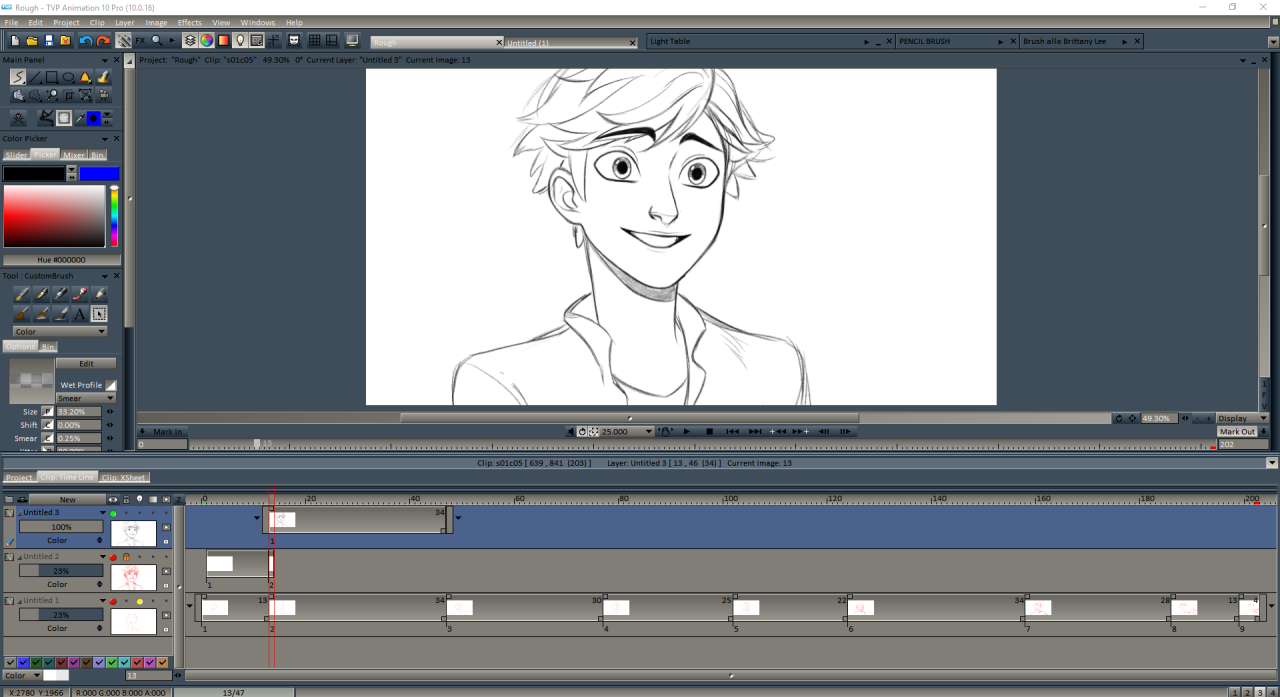Open the Windows menu
The width and height of the screenshot is (1280, 697).
(258, 22)
